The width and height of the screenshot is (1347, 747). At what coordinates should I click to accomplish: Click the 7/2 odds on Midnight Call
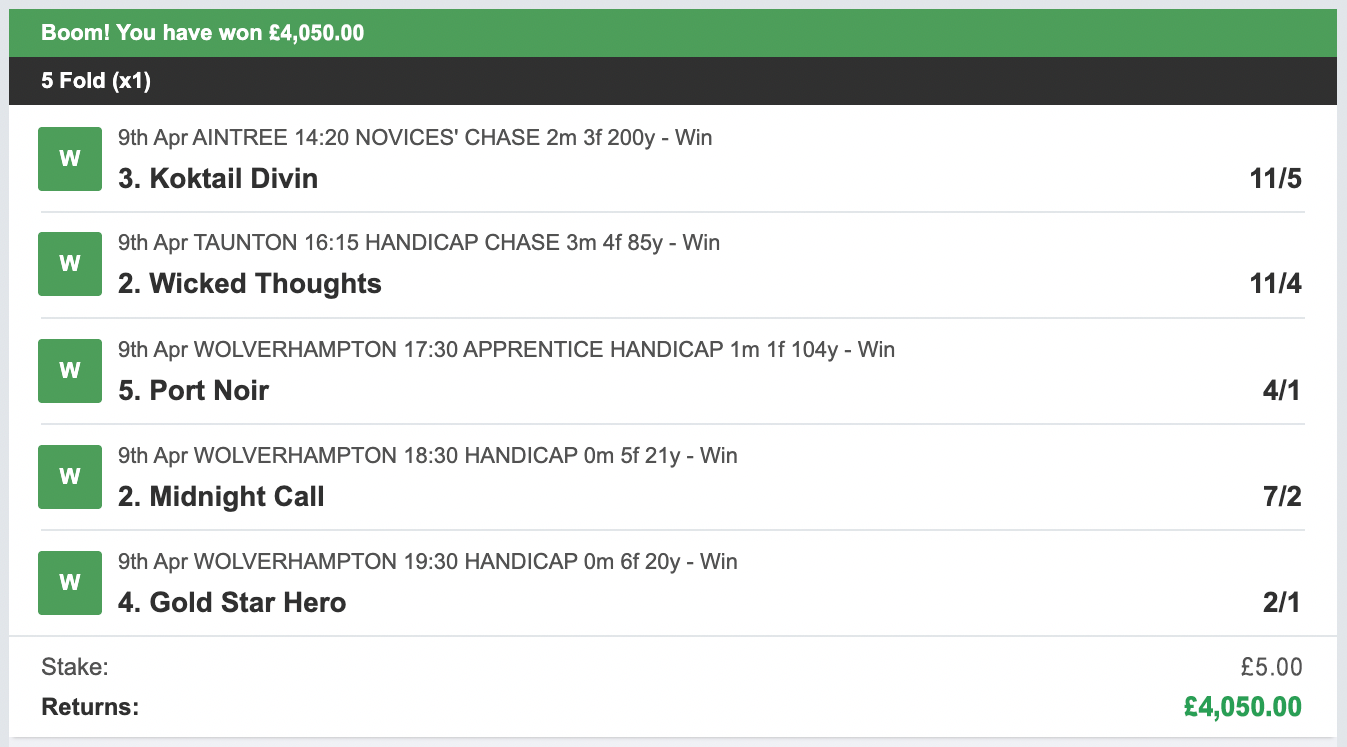(1282, 496)
